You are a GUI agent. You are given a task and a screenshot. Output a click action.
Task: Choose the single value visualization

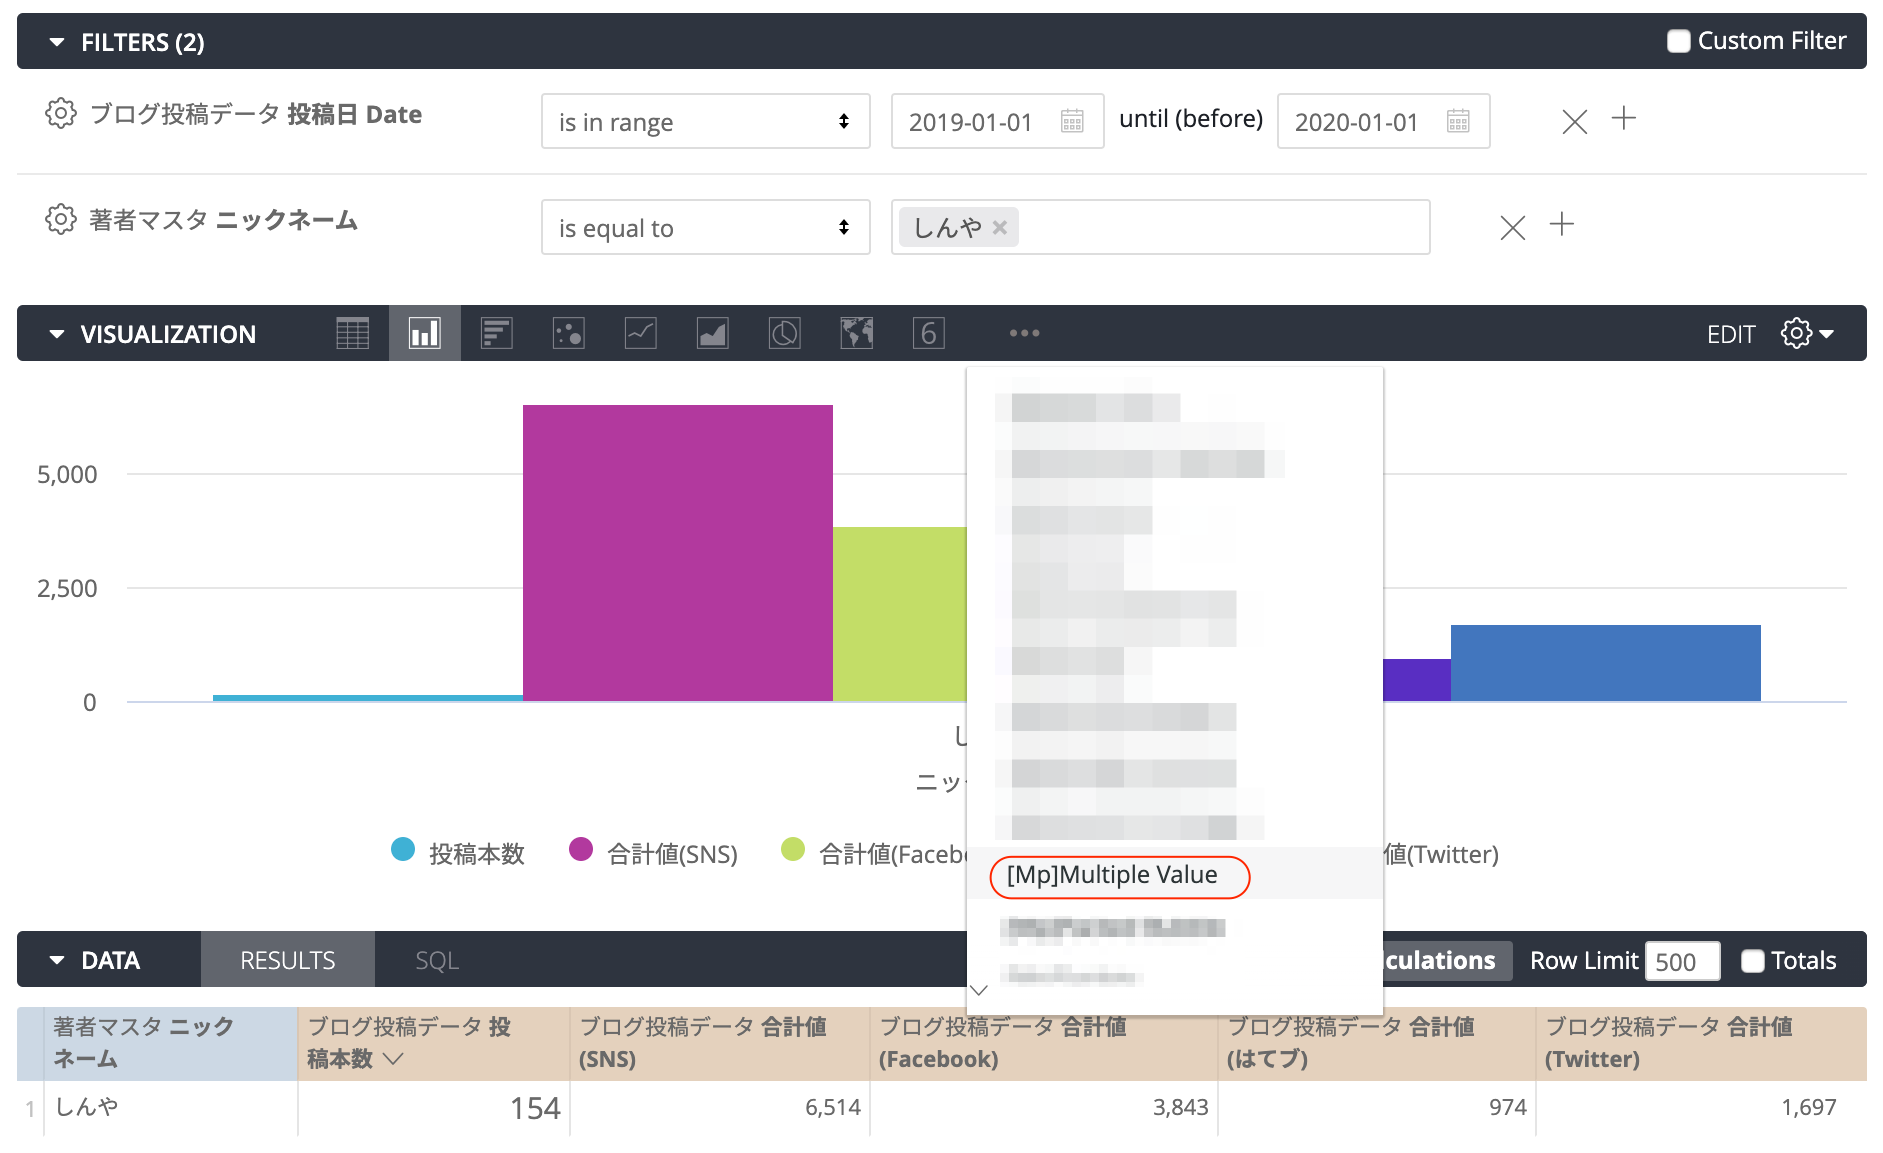tap(928, 333)
